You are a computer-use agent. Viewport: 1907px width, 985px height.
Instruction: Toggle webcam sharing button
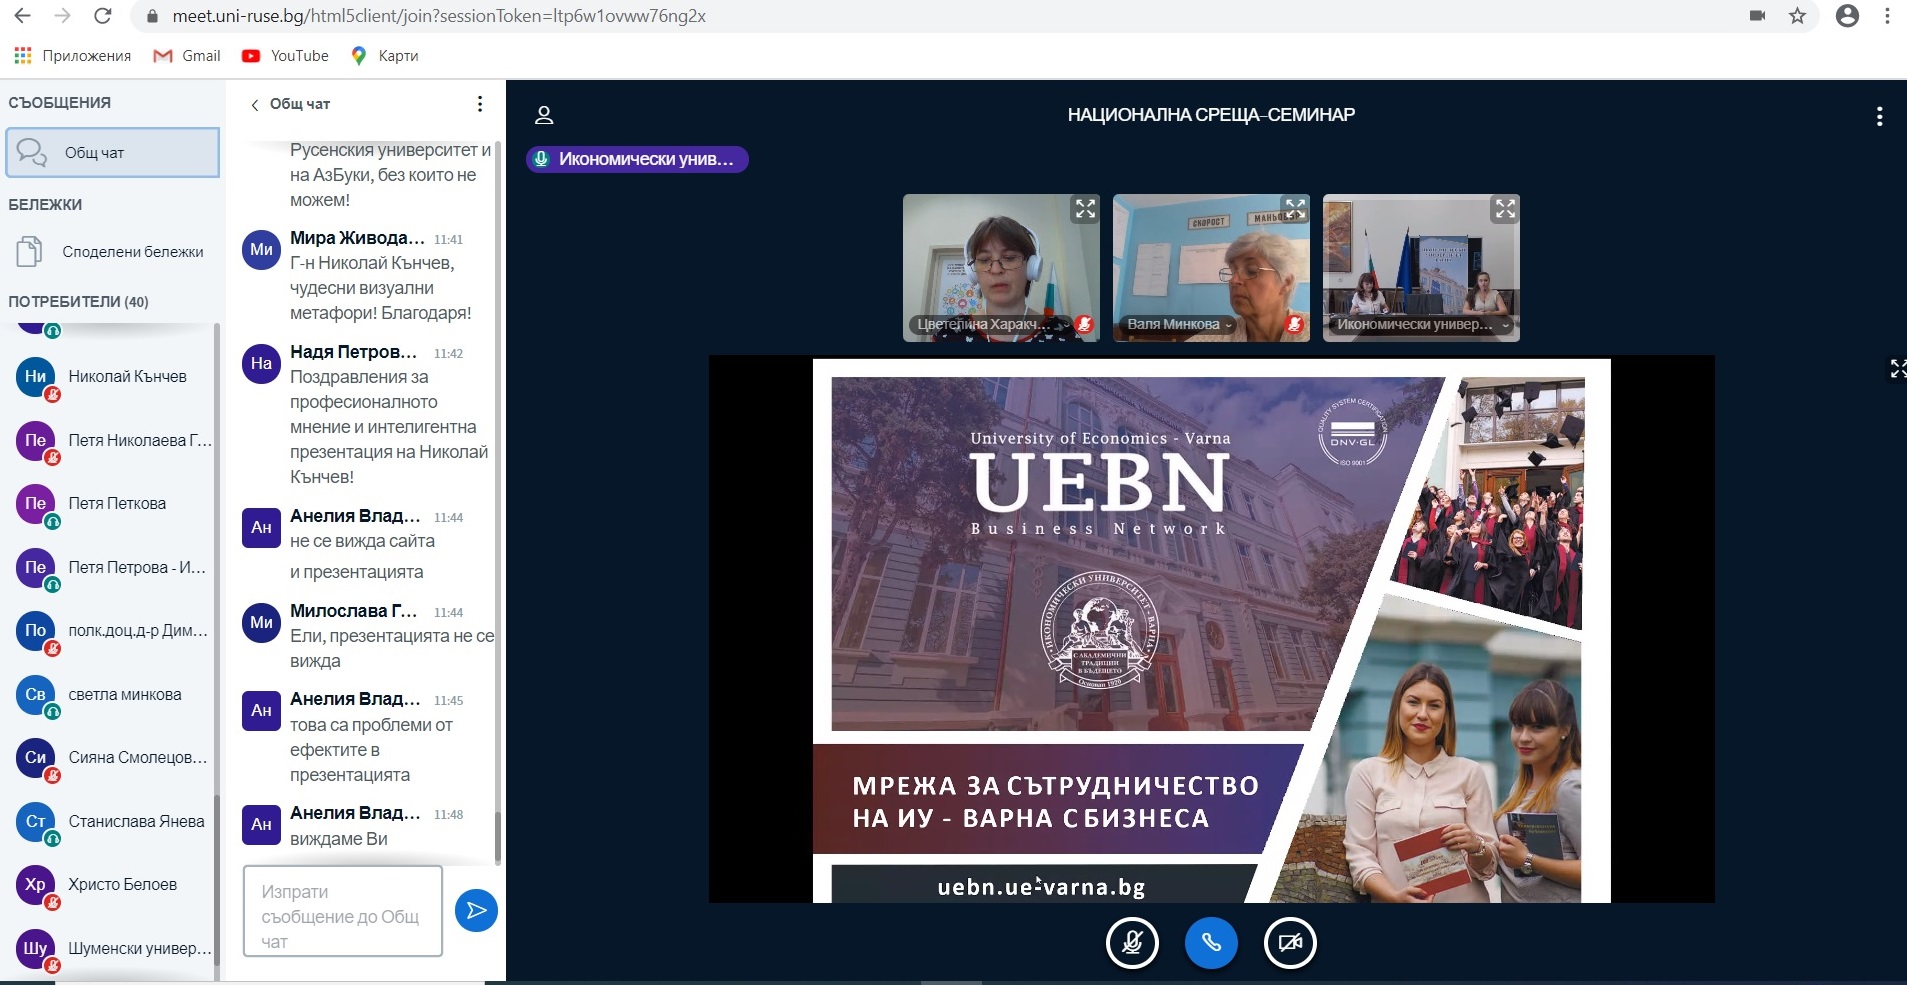click(x=1290, y=943)
